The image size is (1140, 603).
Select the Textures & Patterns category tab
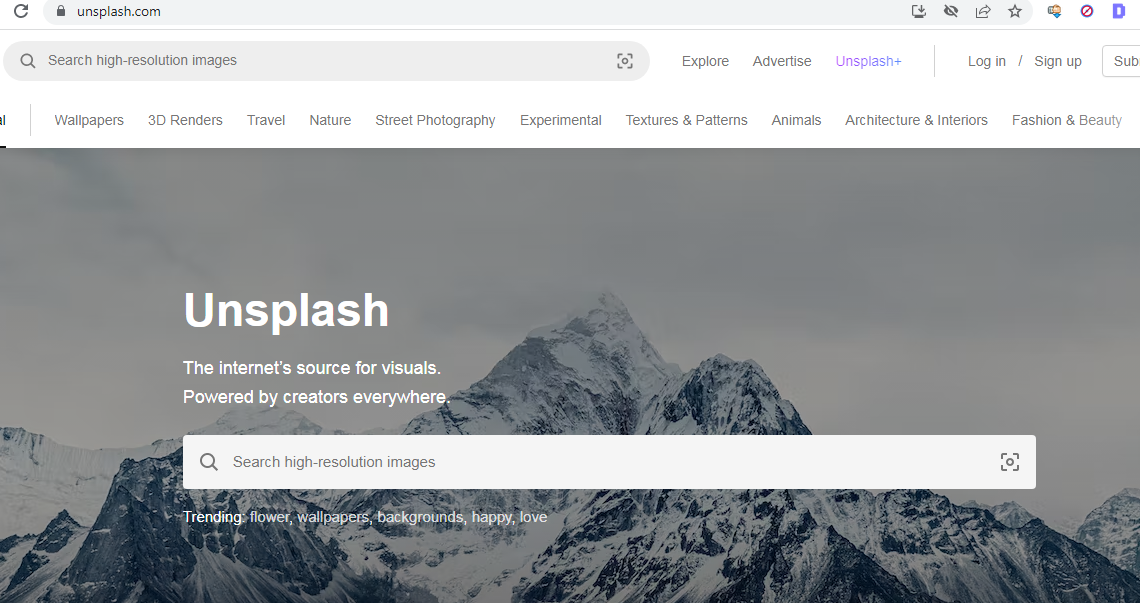tap(686, 120)
